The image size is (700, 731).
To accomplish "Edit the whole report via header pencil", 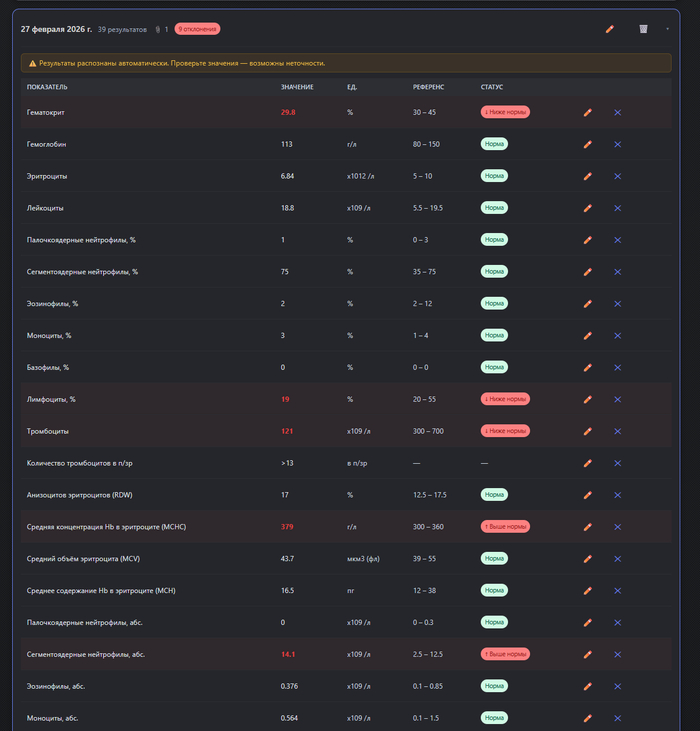I will click(x=609, y=29).
